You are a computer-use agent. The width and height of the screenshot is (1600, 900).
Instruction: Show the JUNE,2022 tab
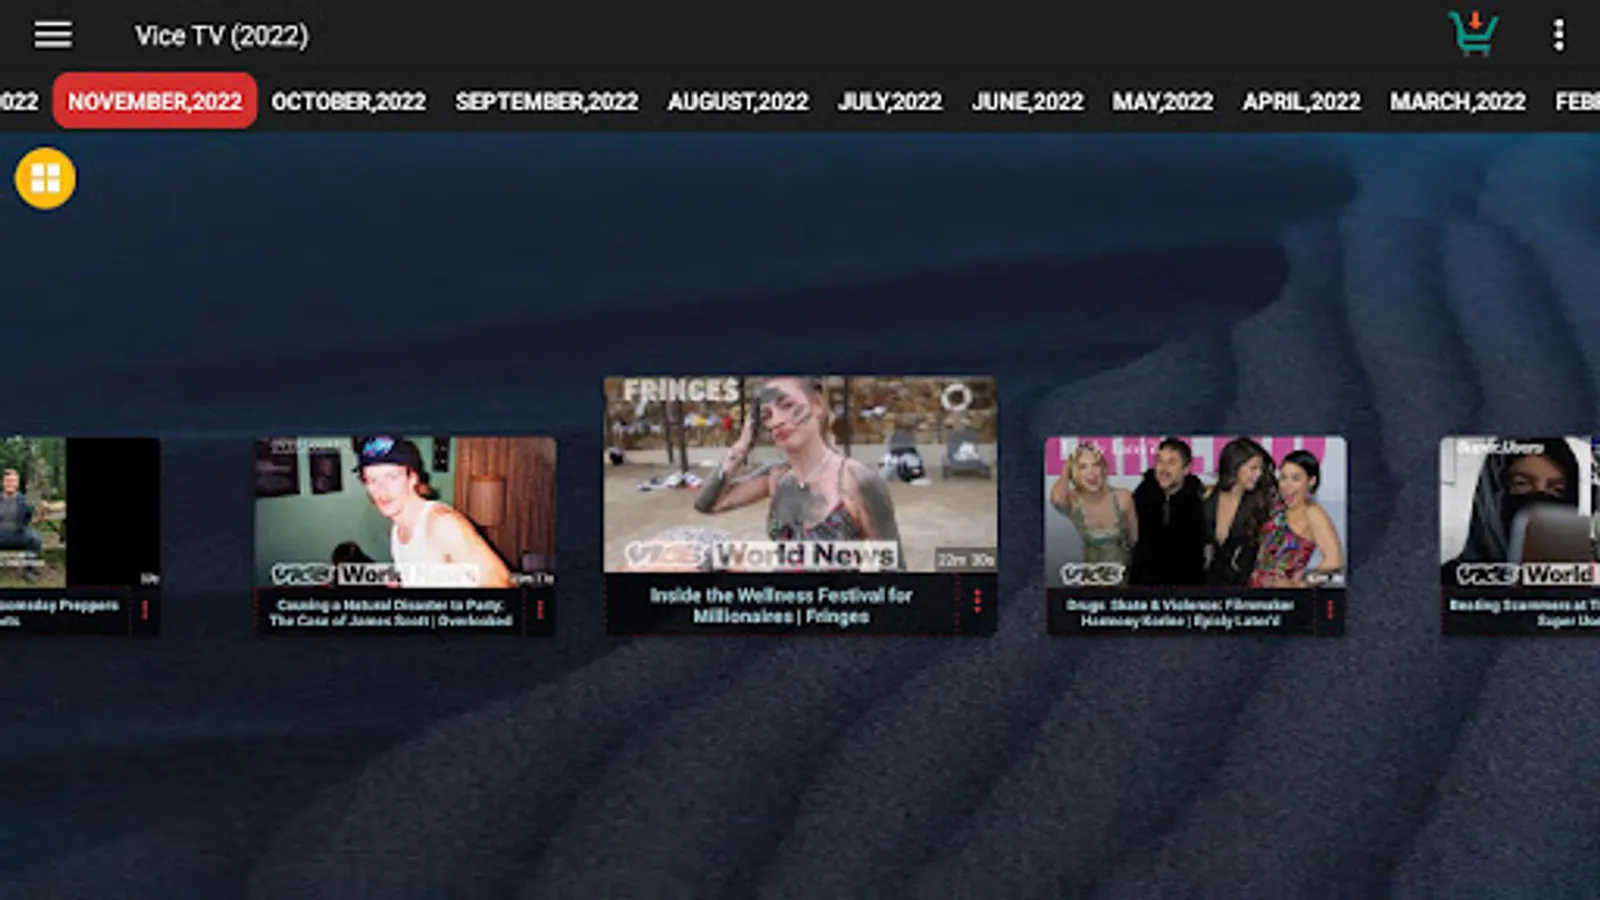point(1027,101)
